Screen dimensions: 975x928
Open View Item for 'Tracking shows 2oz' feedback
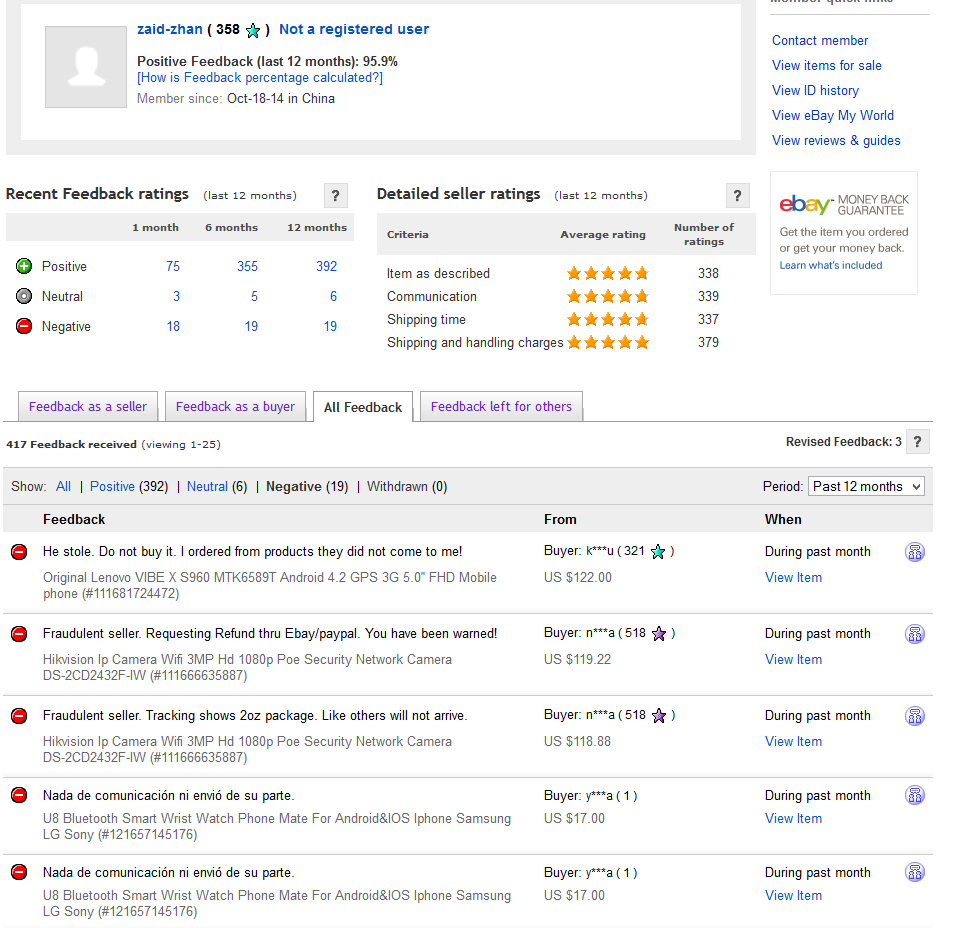click(793, 741)
